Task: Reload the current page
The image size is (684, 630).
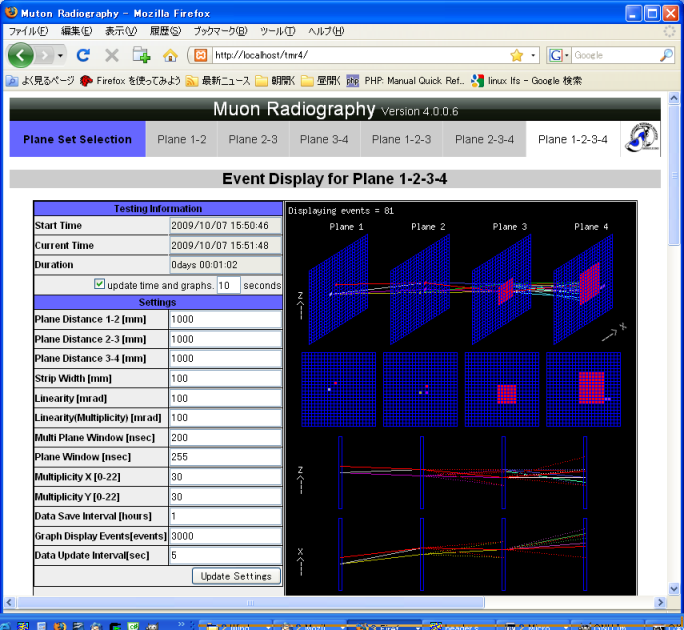Action: pos(83,55)
